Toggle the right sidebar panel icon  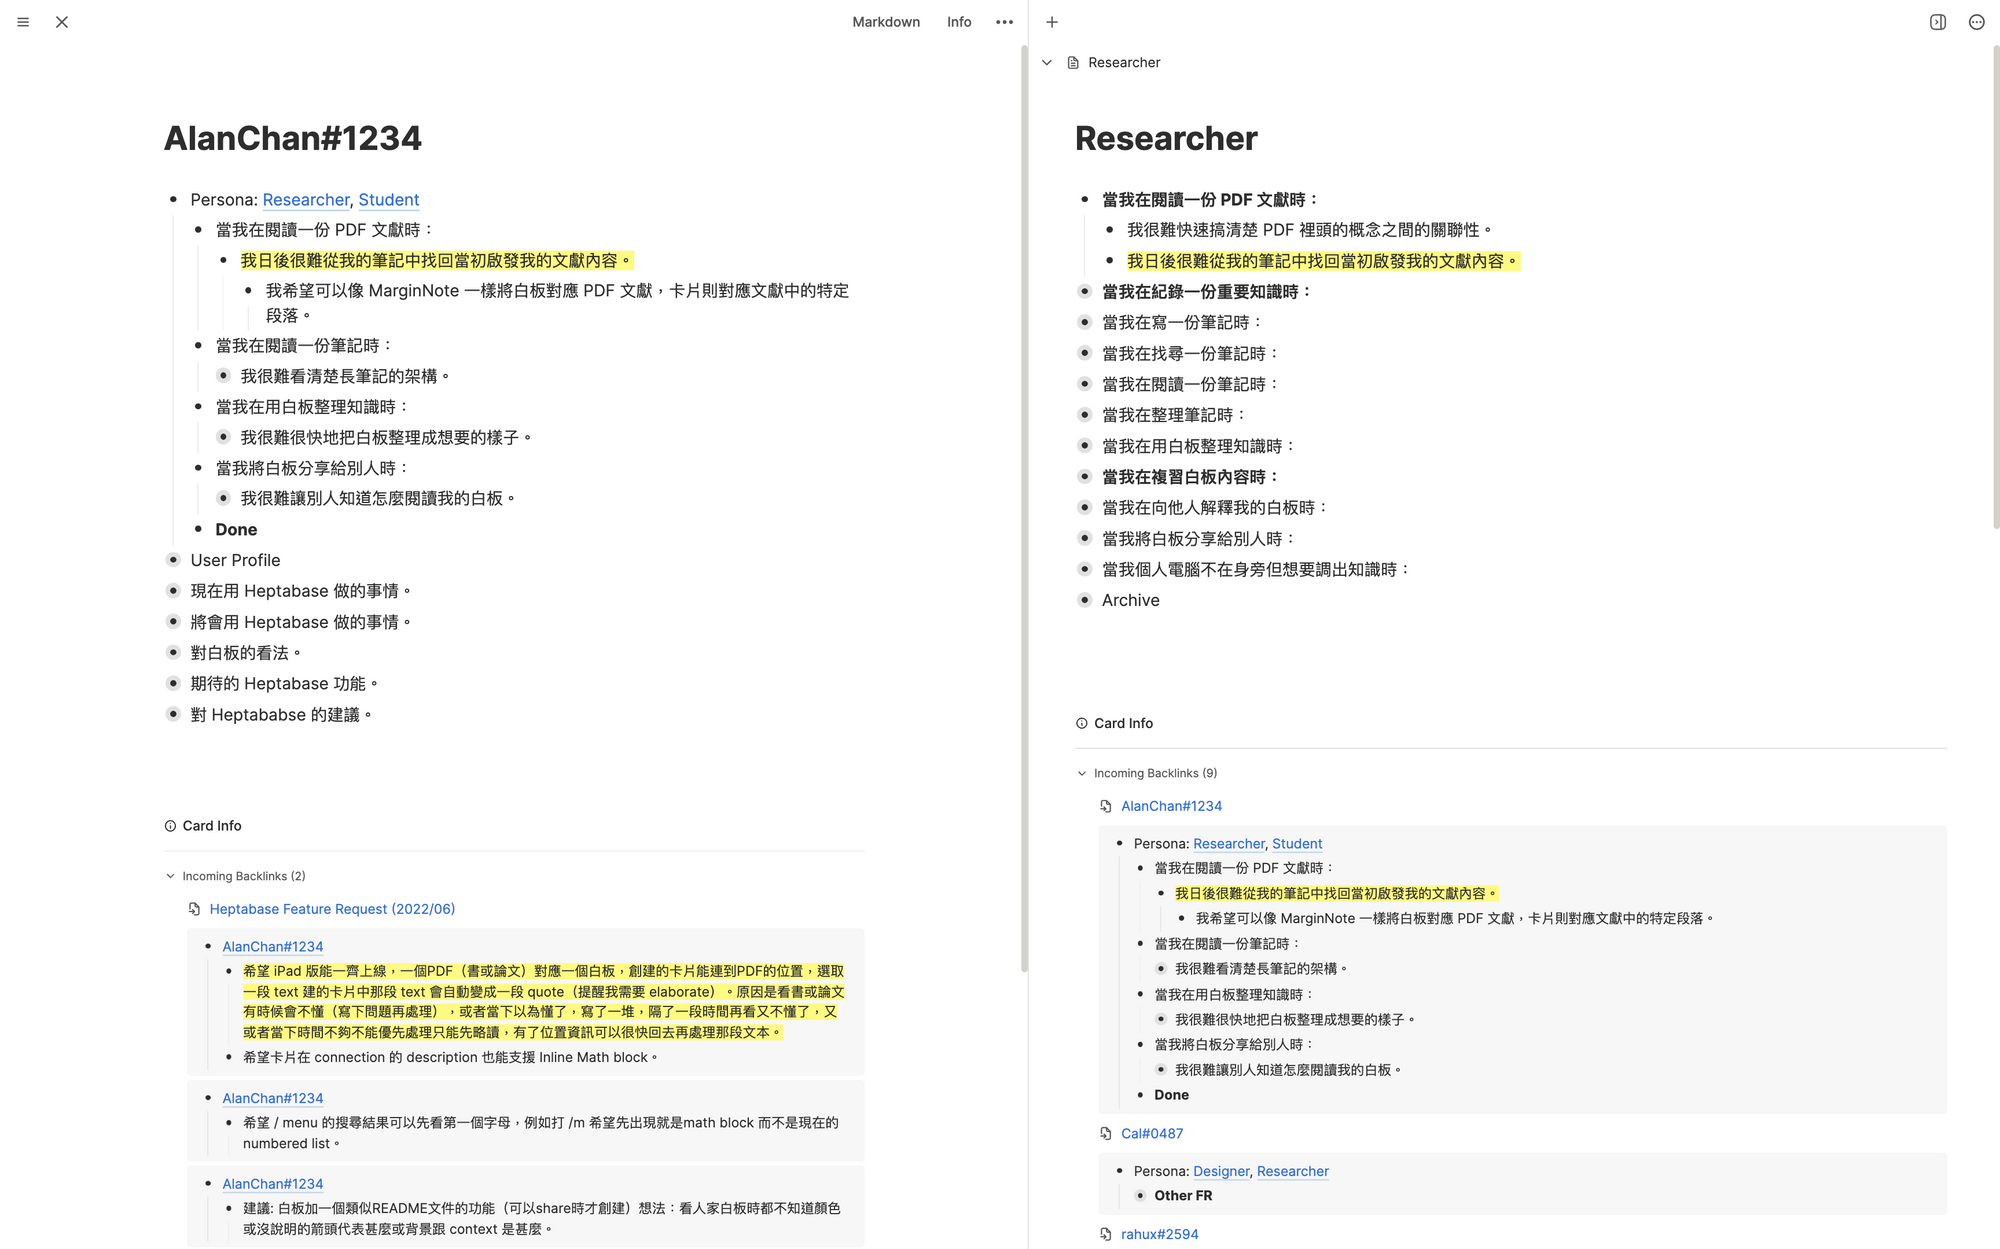coord(1937,22)
